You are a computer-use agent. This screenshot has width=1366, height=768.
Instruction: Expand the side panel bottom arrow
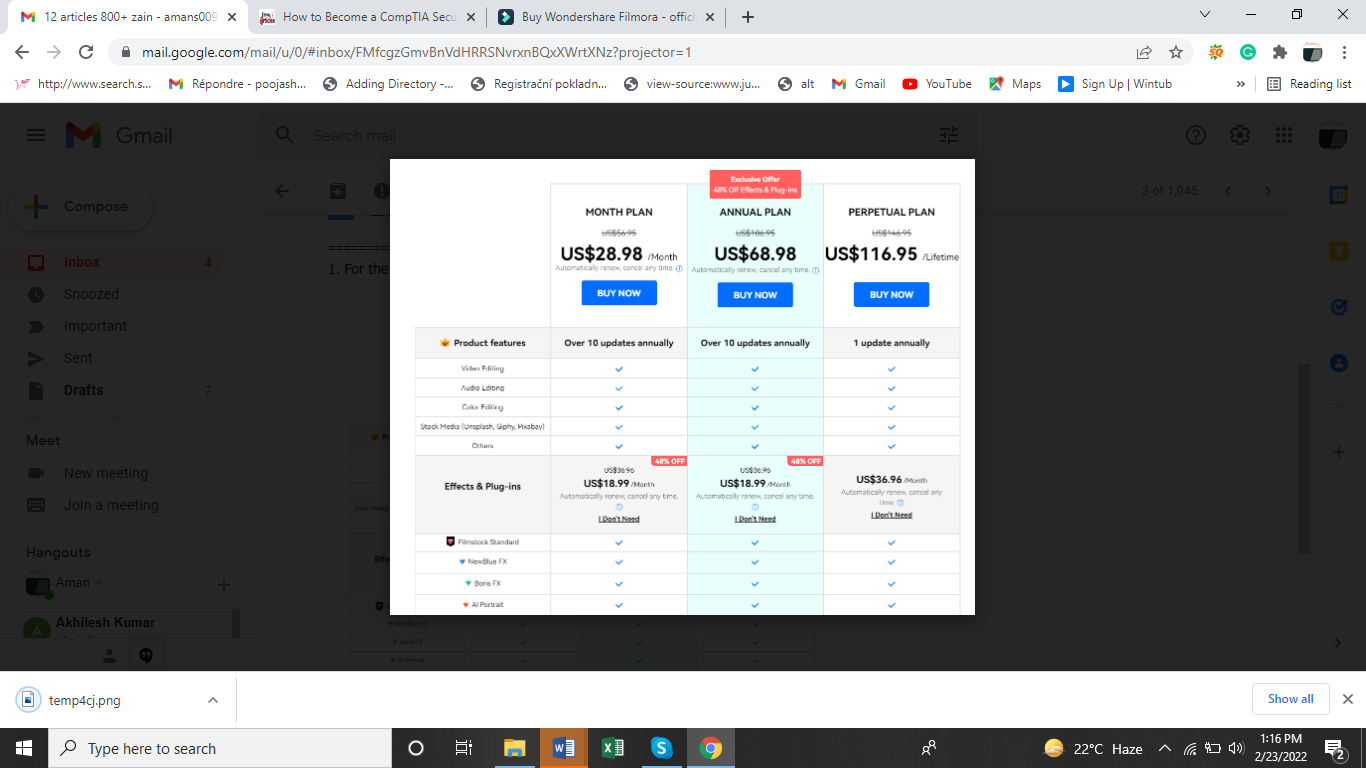[x=1339, y=643]
